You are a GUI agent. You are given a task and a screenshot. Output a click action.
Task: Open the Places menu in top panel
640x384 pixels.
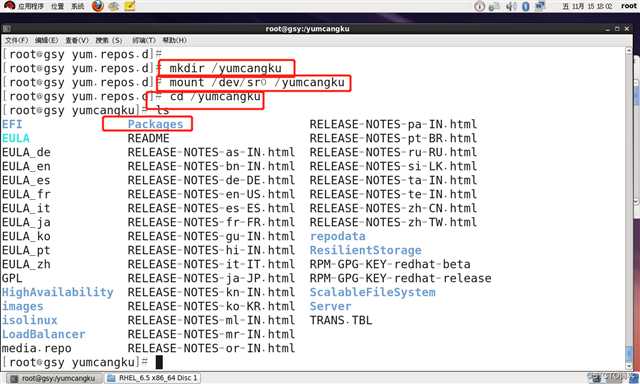pos(57,6)
